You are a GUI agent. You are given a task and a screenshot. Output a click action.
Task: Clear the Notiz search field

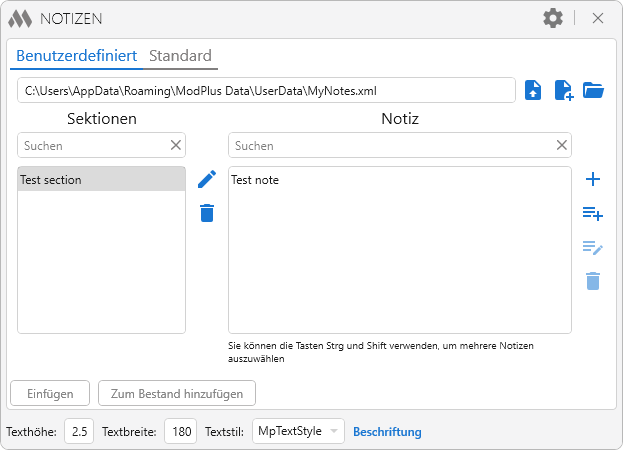click(x=562, y=145)
